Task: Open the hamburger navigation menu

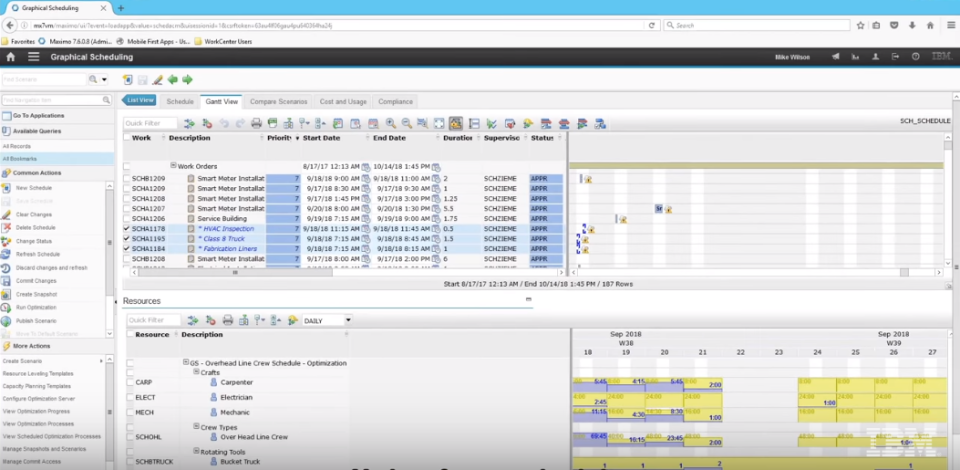Action: pos(34,57)
